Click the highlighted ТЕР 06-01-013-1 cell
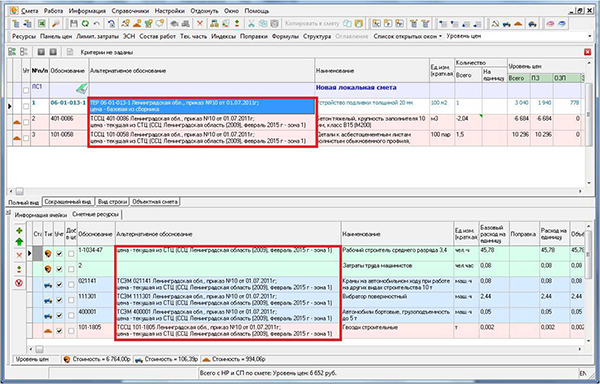 202,106
